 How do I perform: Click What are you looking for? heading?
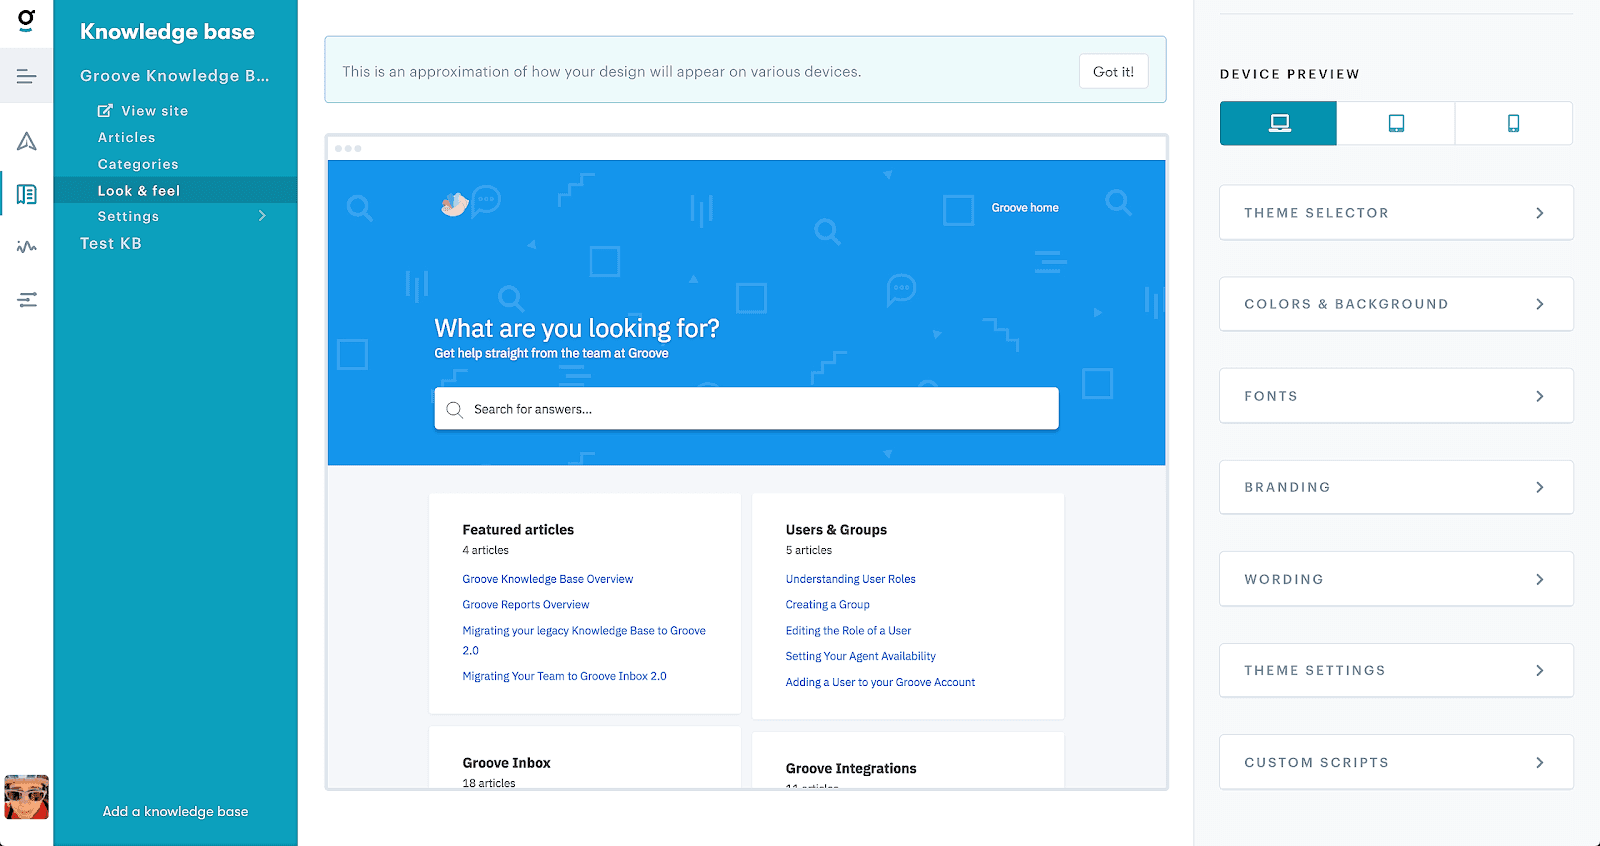point(577,328)
